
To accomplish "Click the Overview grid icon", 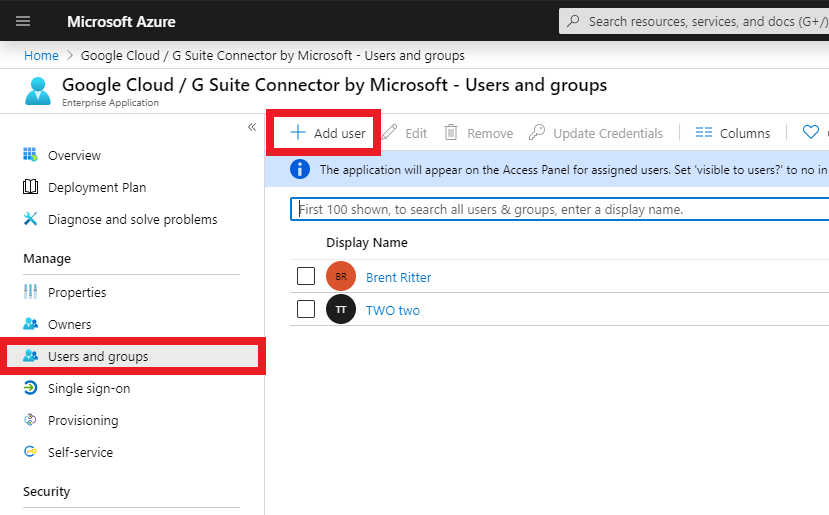I will (x=30, y=155).
